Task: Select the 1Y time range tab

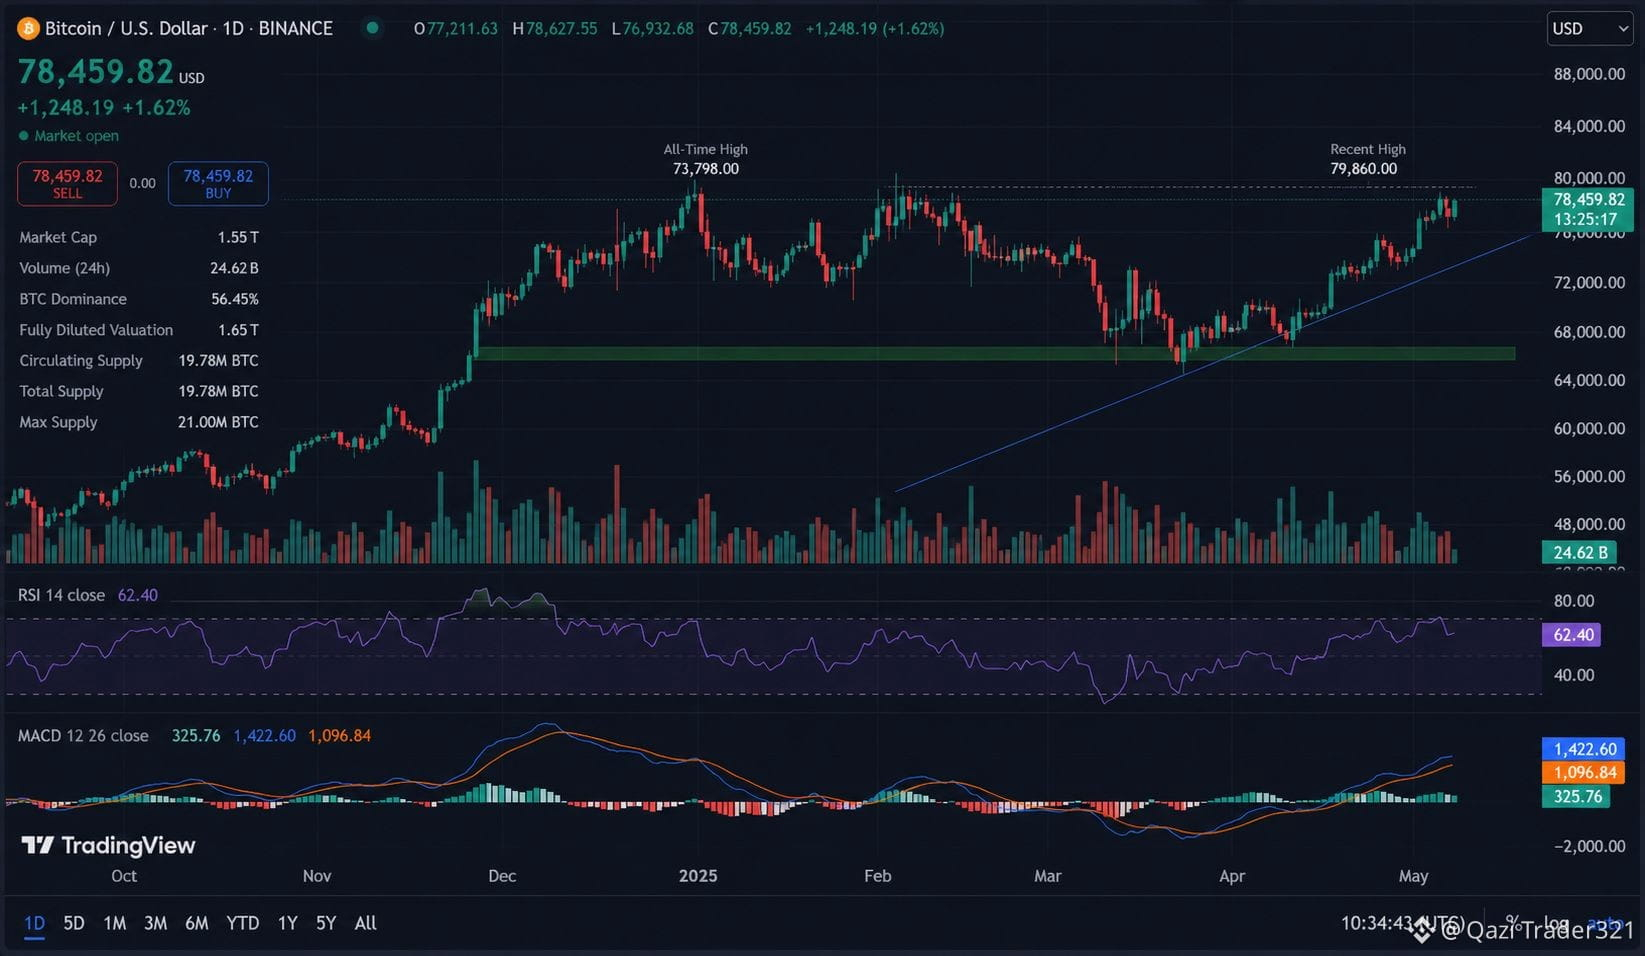Action: (288, 923)
